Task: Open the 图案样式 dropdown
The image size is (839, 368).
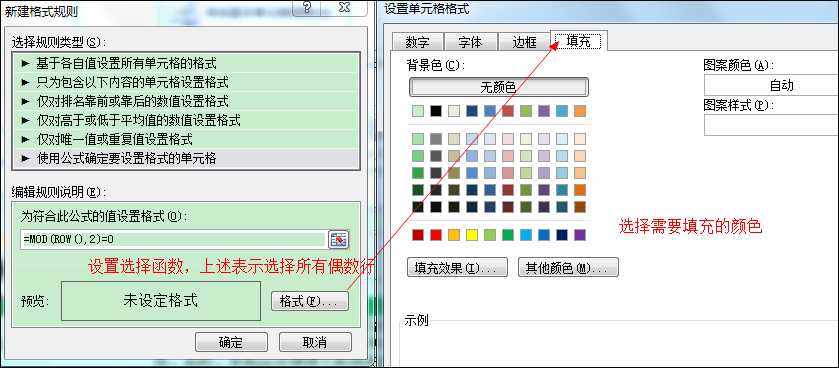Action: [x=771, y=125]
